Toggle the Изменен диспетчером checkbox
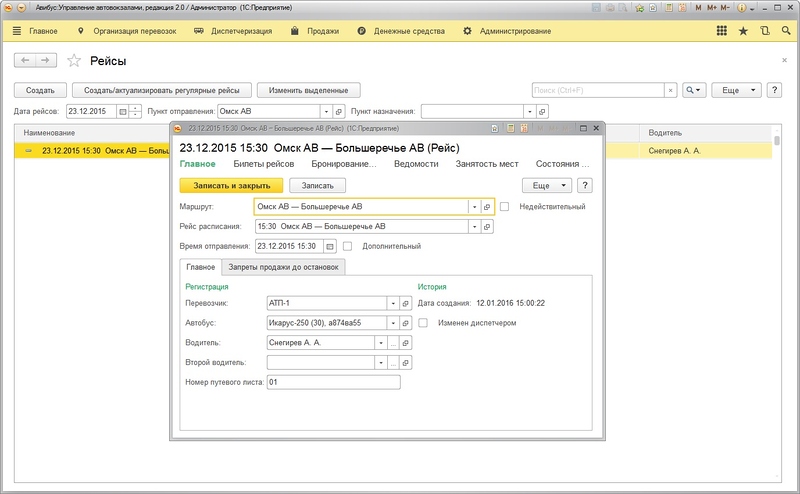Viewport: 800px width, 494px height. [424, 323]
